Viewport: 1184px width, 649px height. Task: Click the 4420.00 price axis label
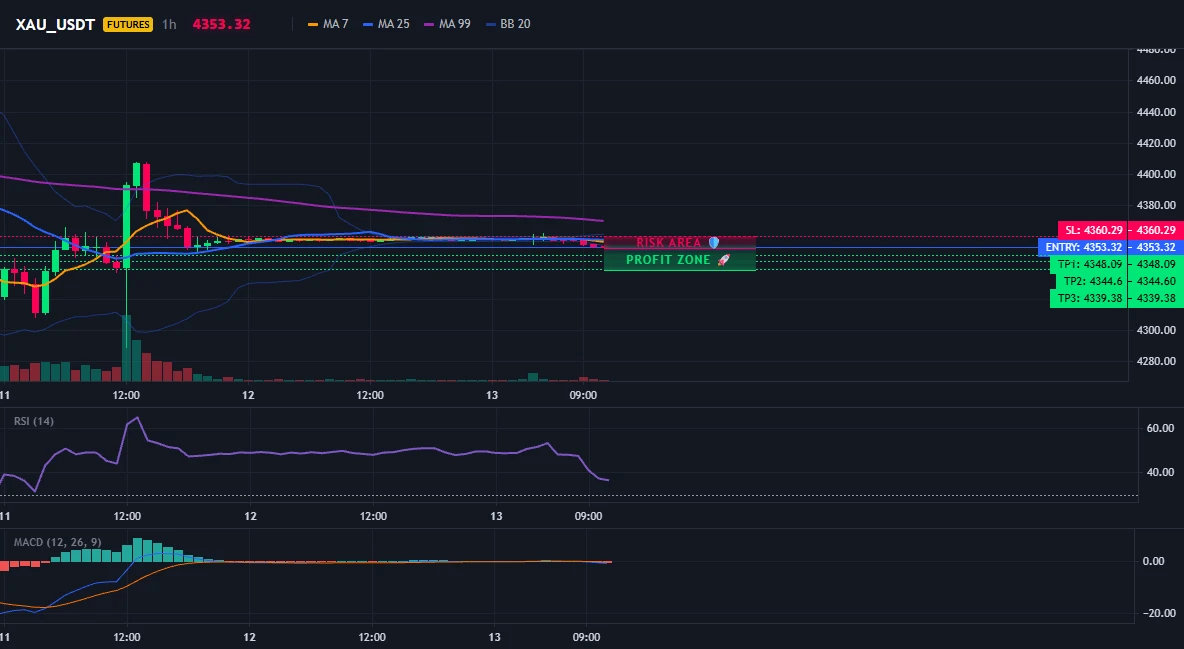click(1155, 143)
